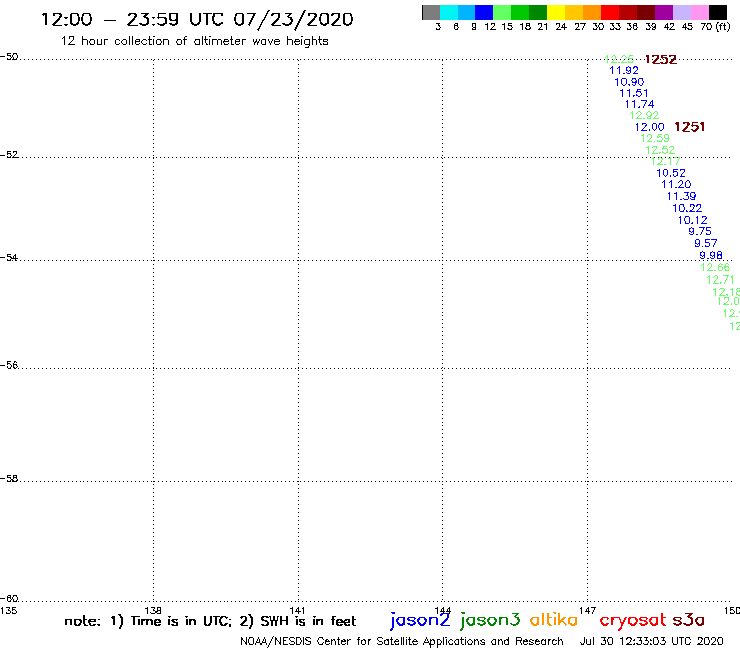Image resolution: width=740 pixels, height=650 pixels.
Task: Click the 9.98 wave height value
Action: coord(711,255)
